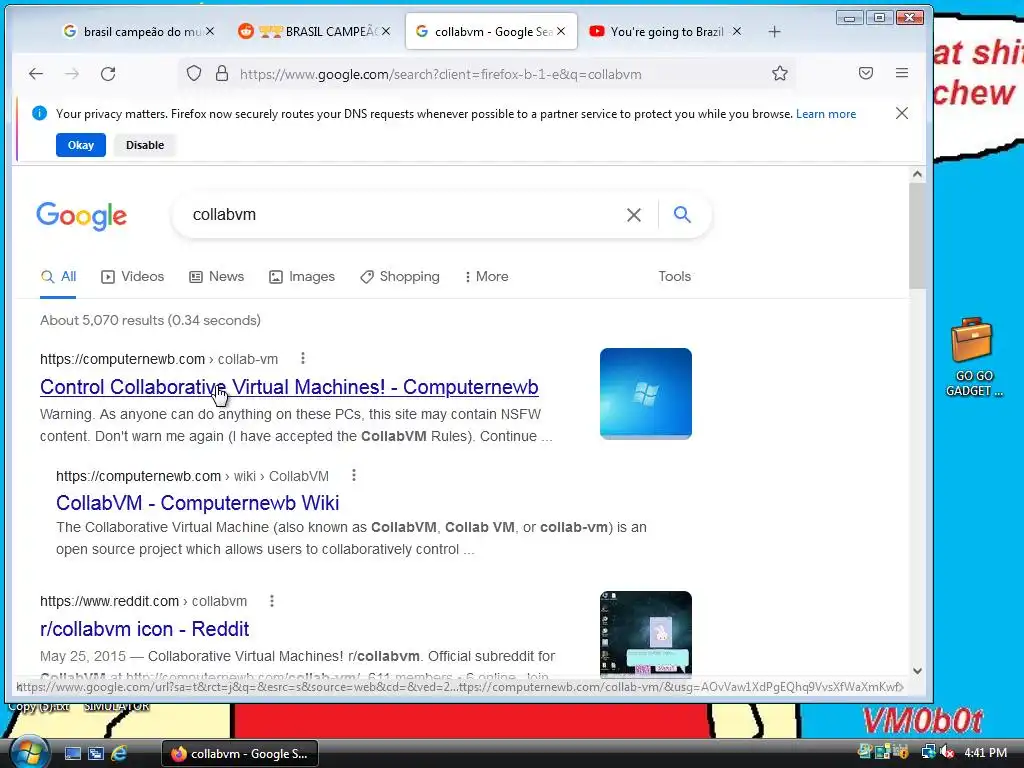The width and height of the screenshot is (1024, 768).
Task: Click the Google logo
Action: [x=82, y=216]
